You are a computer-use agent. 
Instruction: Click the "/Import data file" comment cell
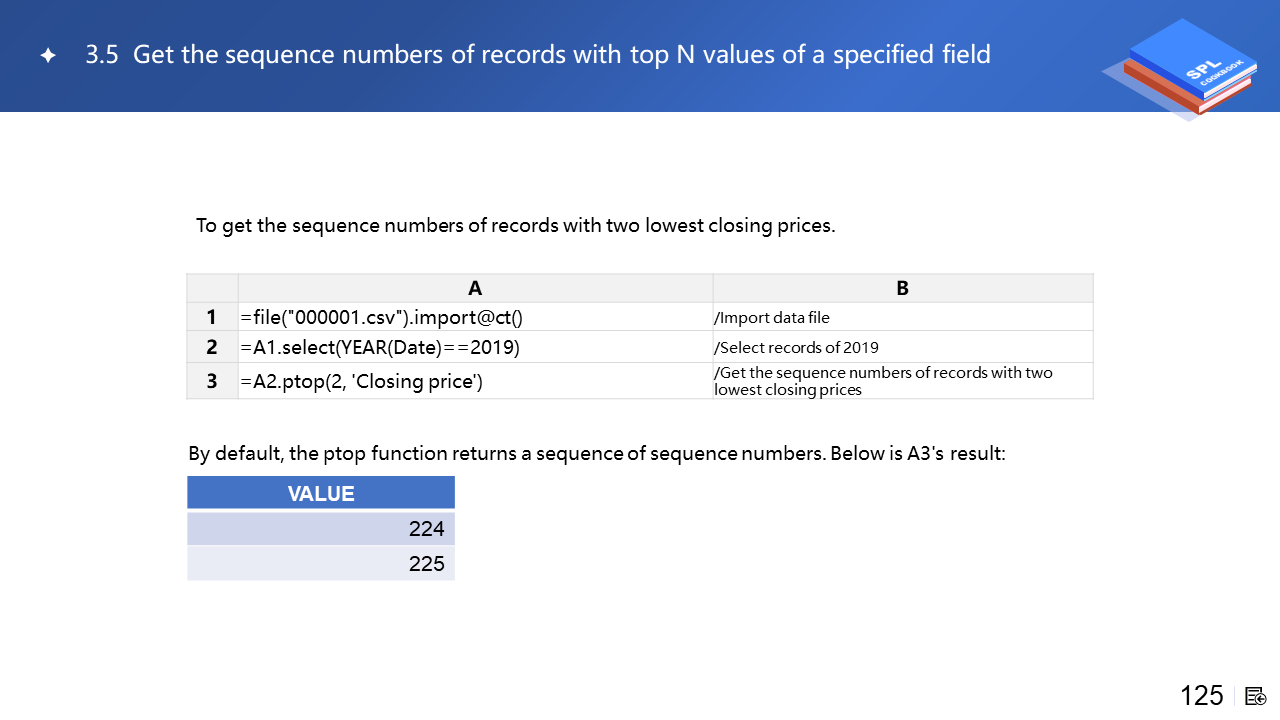click(x=772, y=318)
